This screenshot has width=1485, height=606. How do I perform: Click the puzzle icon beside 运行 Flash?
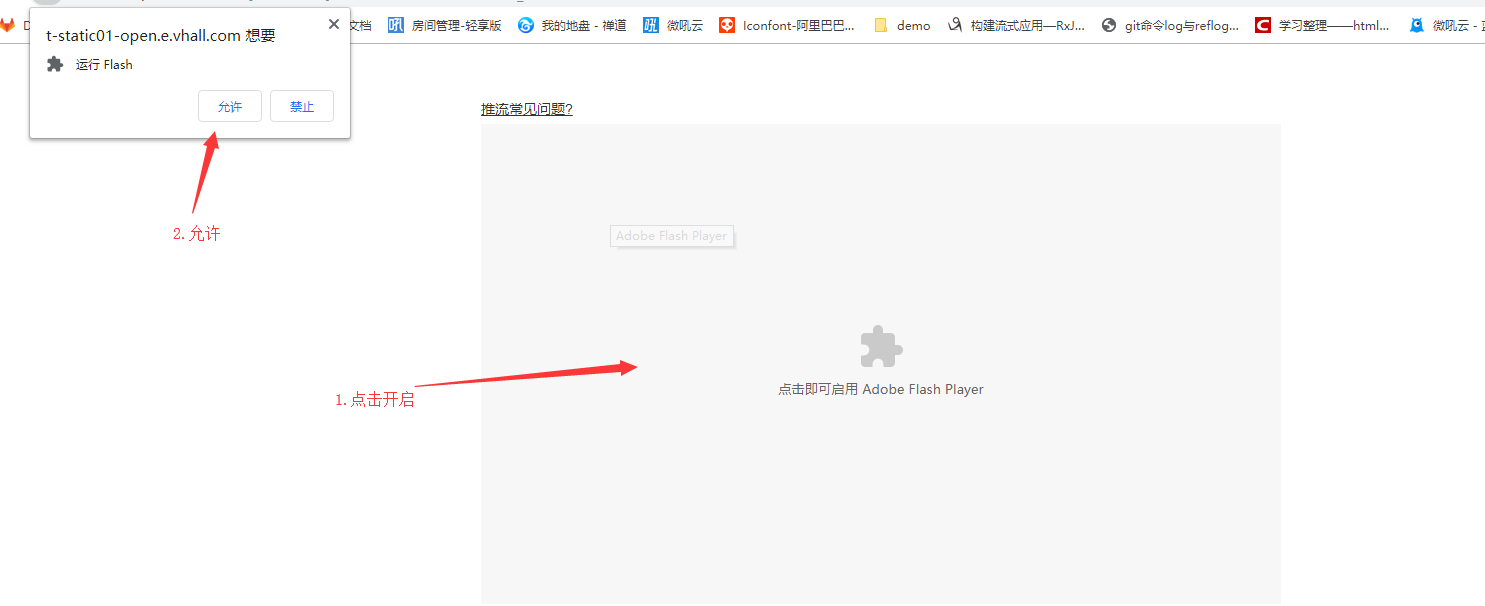55,64
